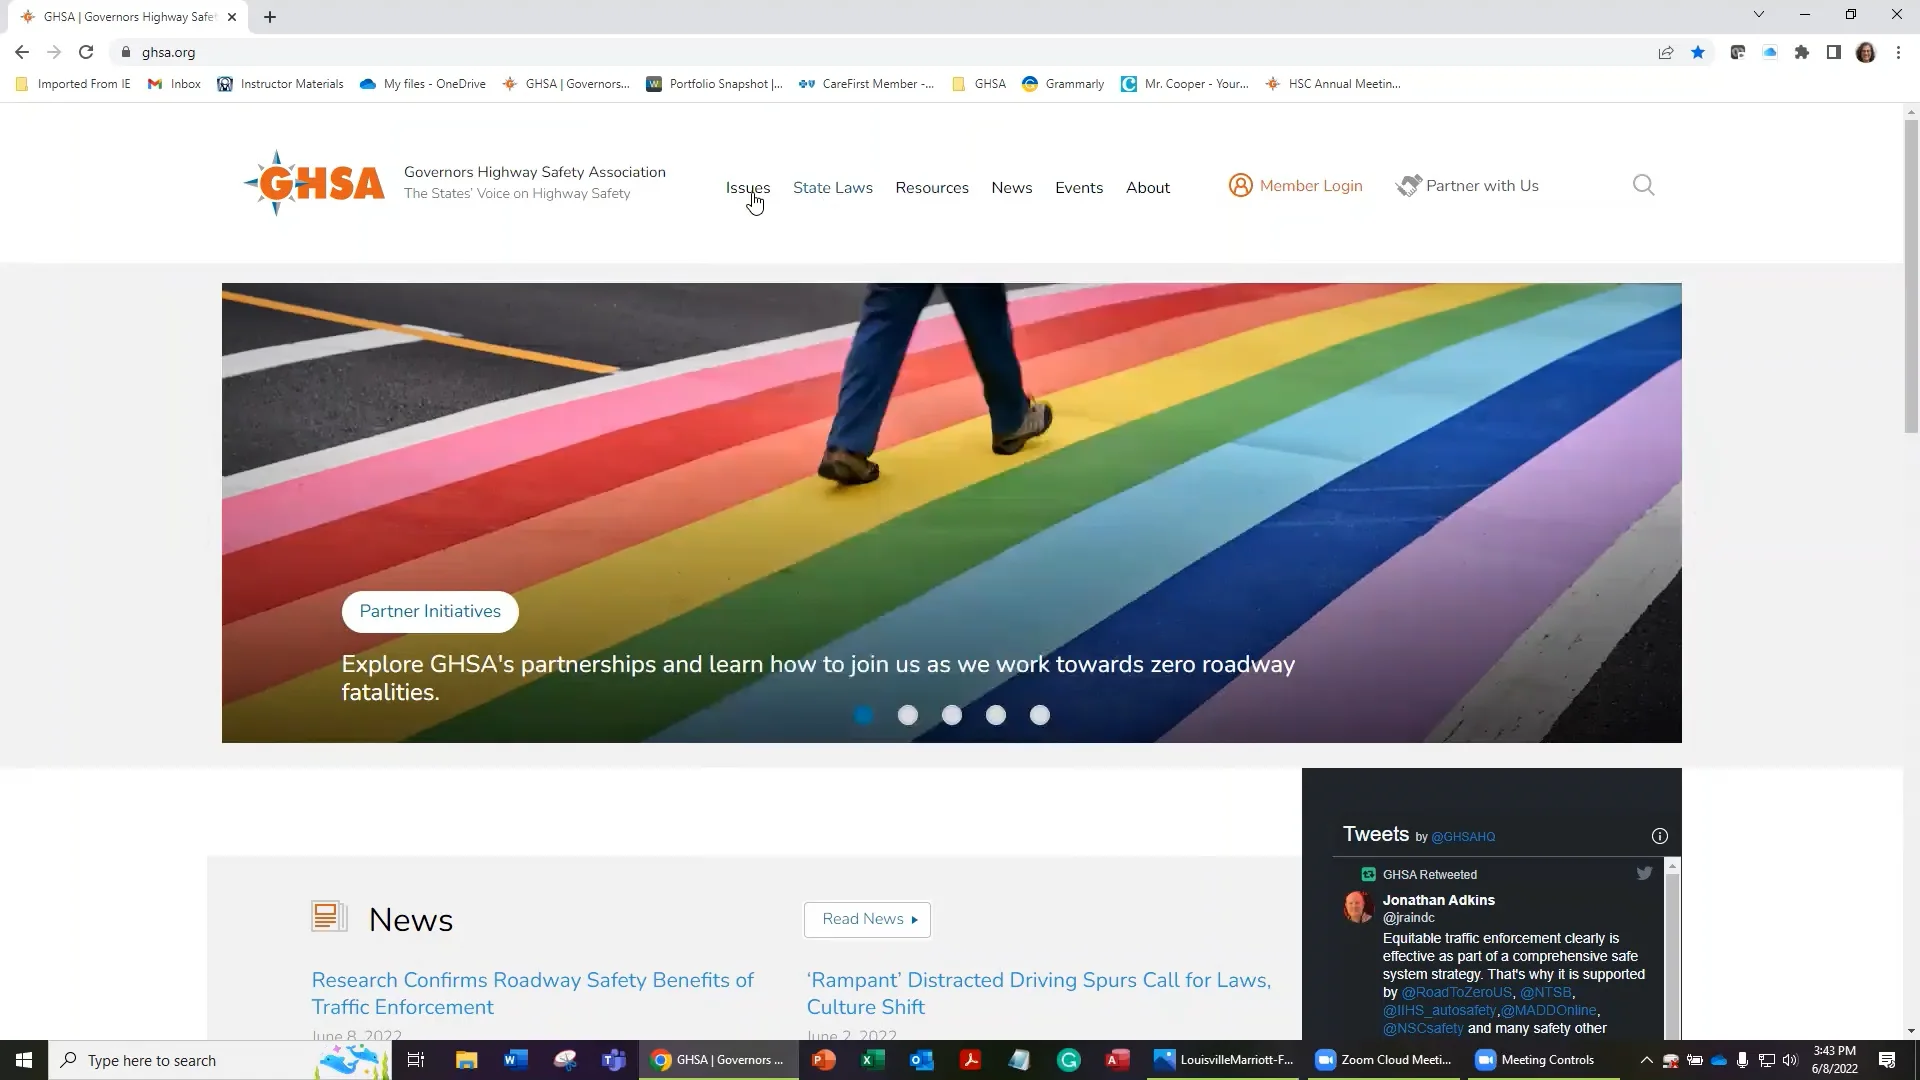Select the second carousel slide dot
Screen dimensions: 1920x1080
[908, 715]
